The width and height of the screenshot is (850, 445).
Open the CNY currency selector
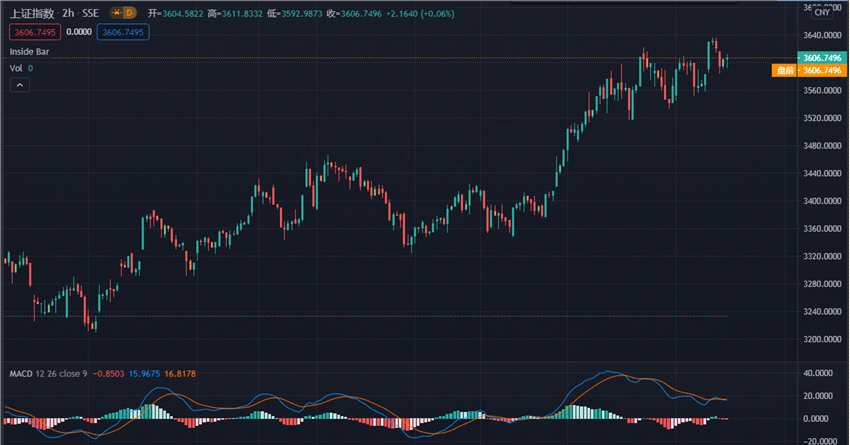[x=821, y=13]
